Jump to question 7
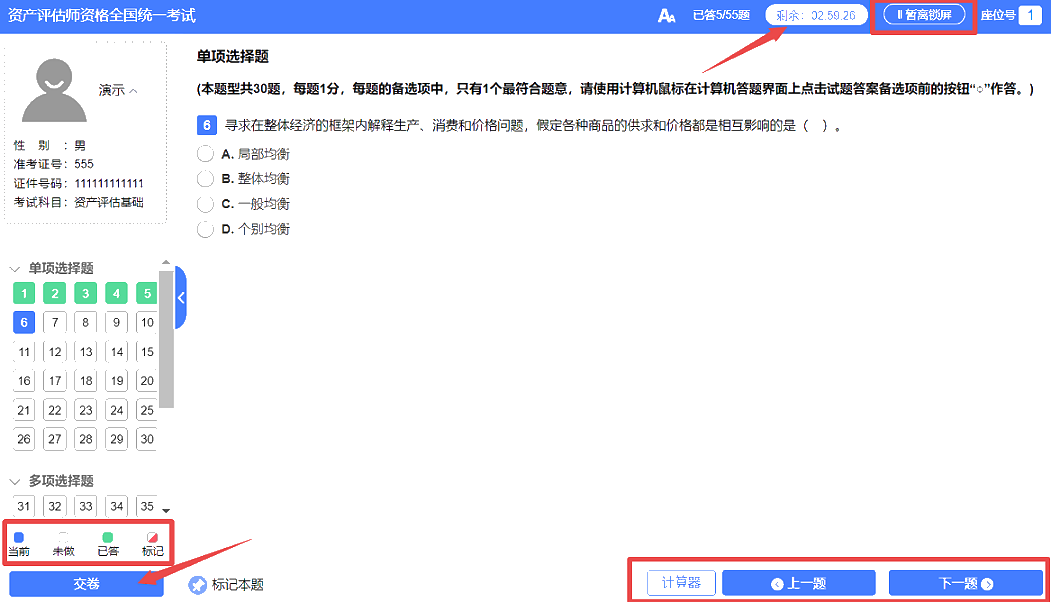This screenshot has width=1051, height=602. [x=55, y=322]
